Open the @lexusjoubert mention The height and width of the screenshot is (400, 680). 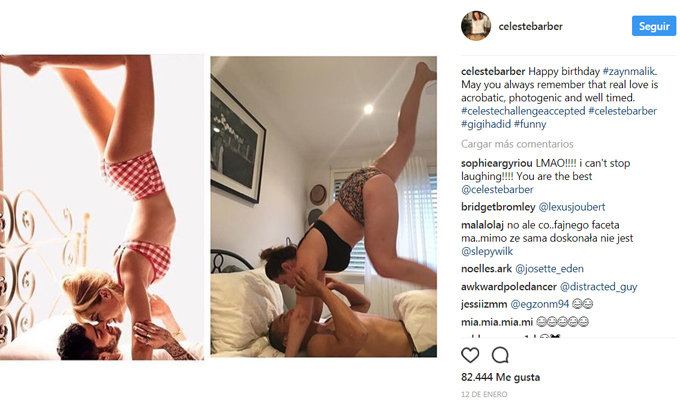pyautogui.click(x=572, y=207)
